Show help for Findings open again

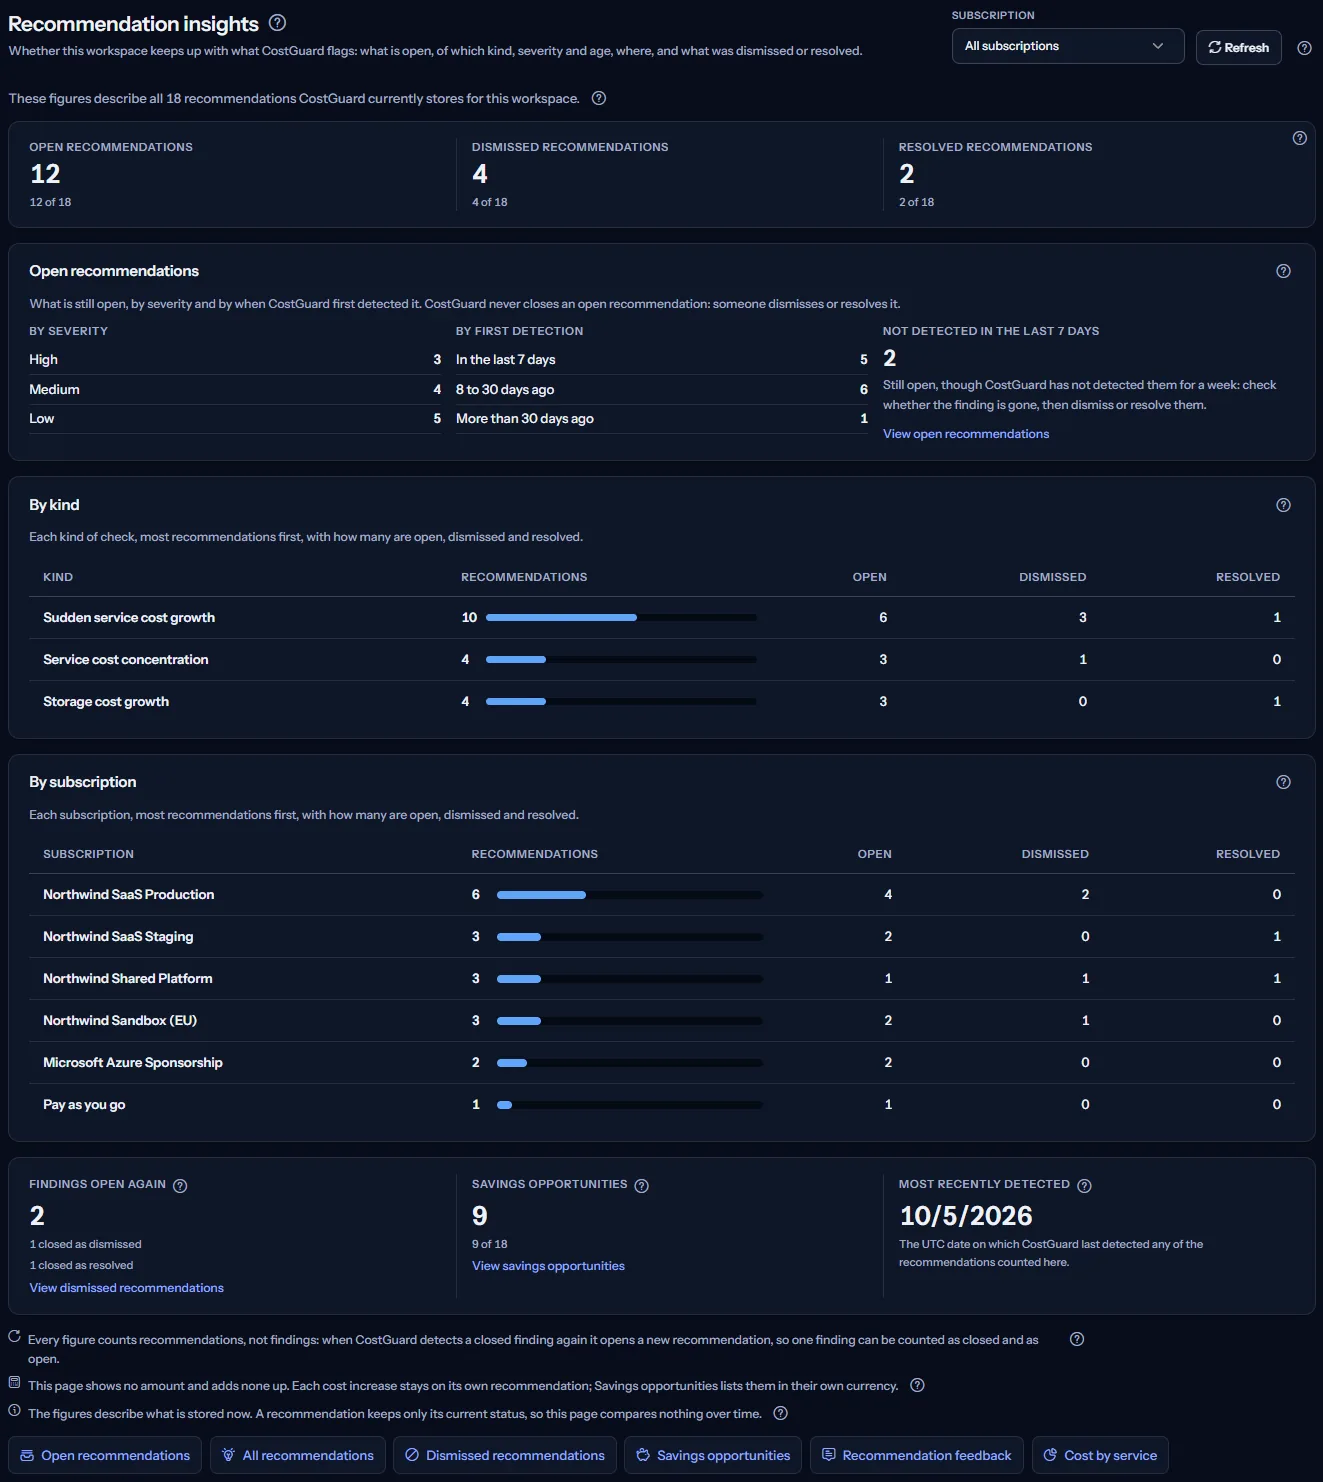pos(180,1186)
